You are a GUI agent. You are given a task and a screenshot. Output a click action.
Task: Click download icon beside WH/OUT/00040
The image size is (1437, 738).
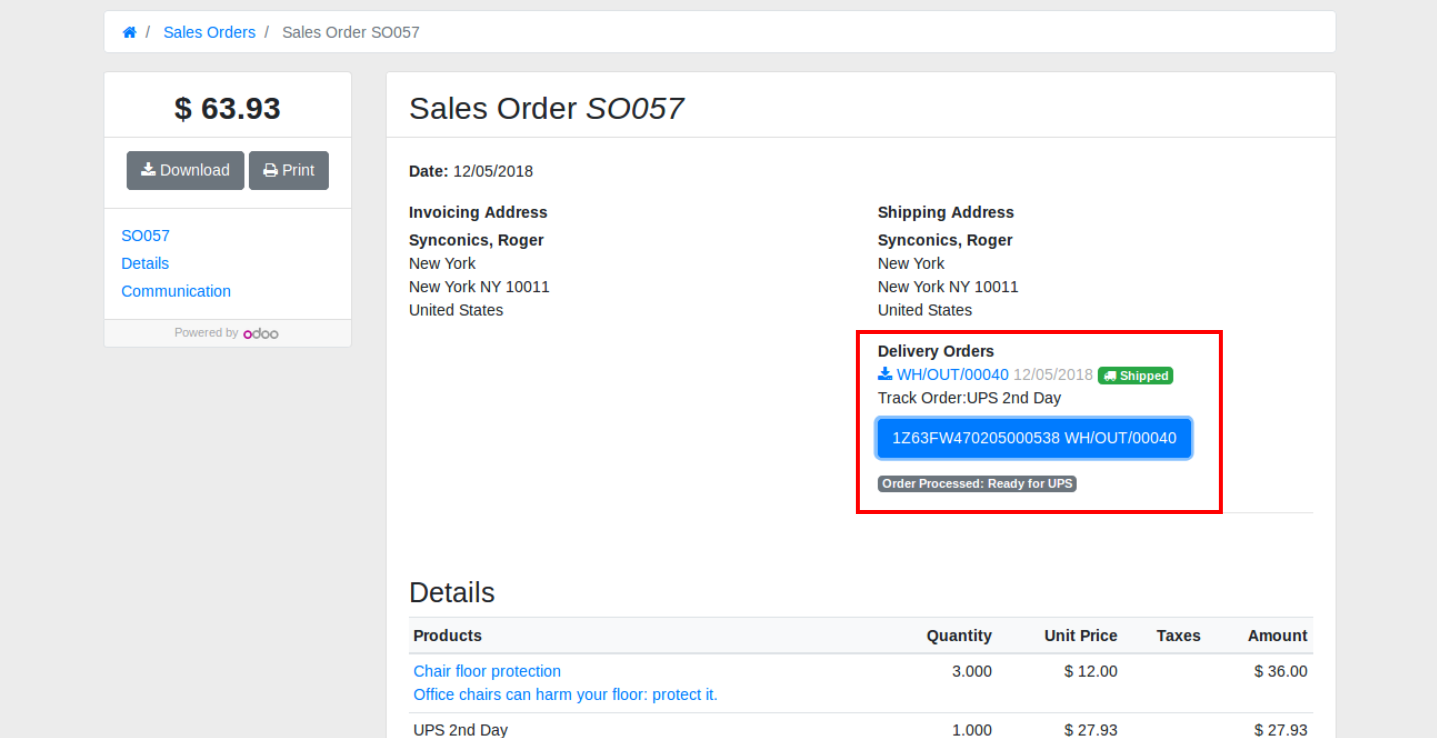tap(884, 374)
